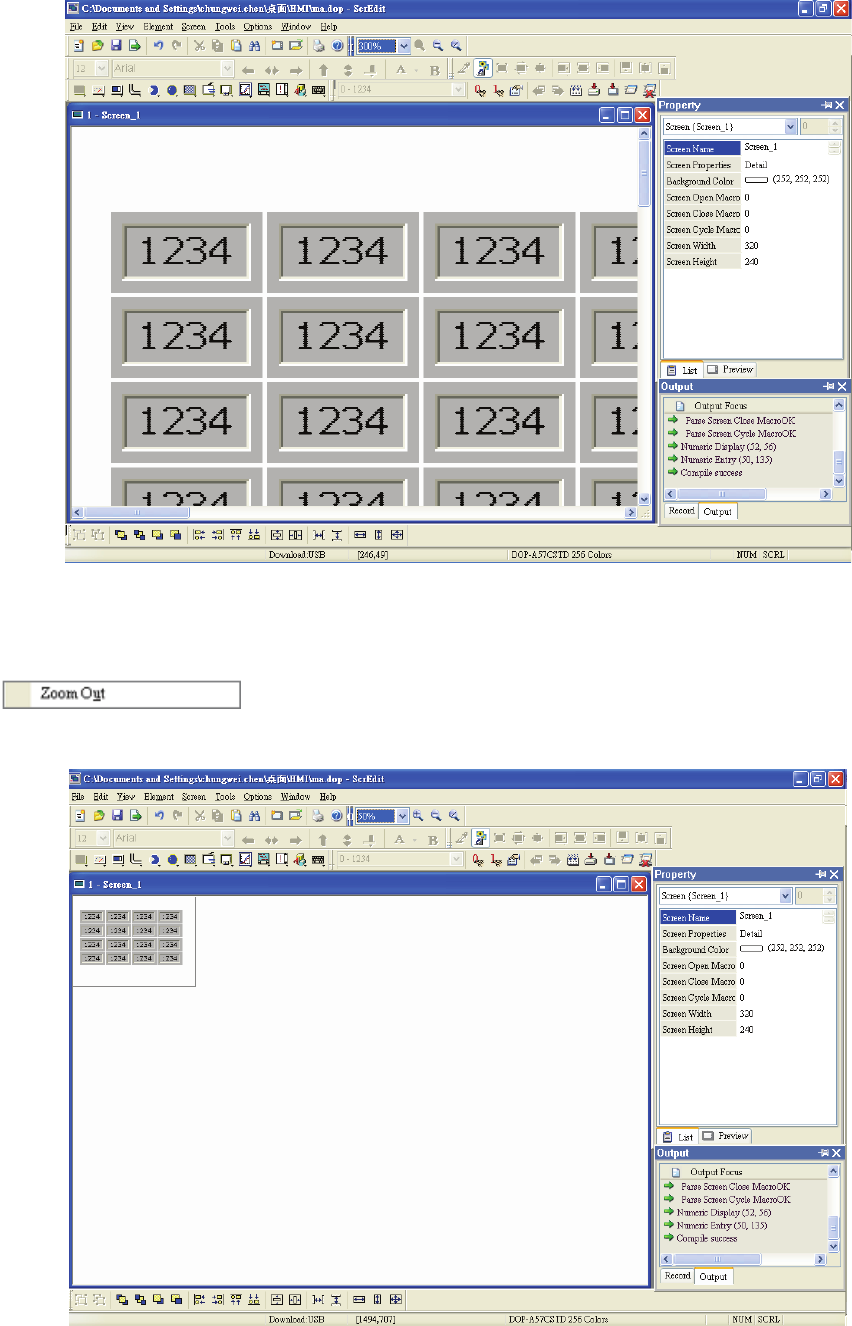Click Save disk icon in the 50% zoom window
The image size is (852, 1326).
[116, 815]
